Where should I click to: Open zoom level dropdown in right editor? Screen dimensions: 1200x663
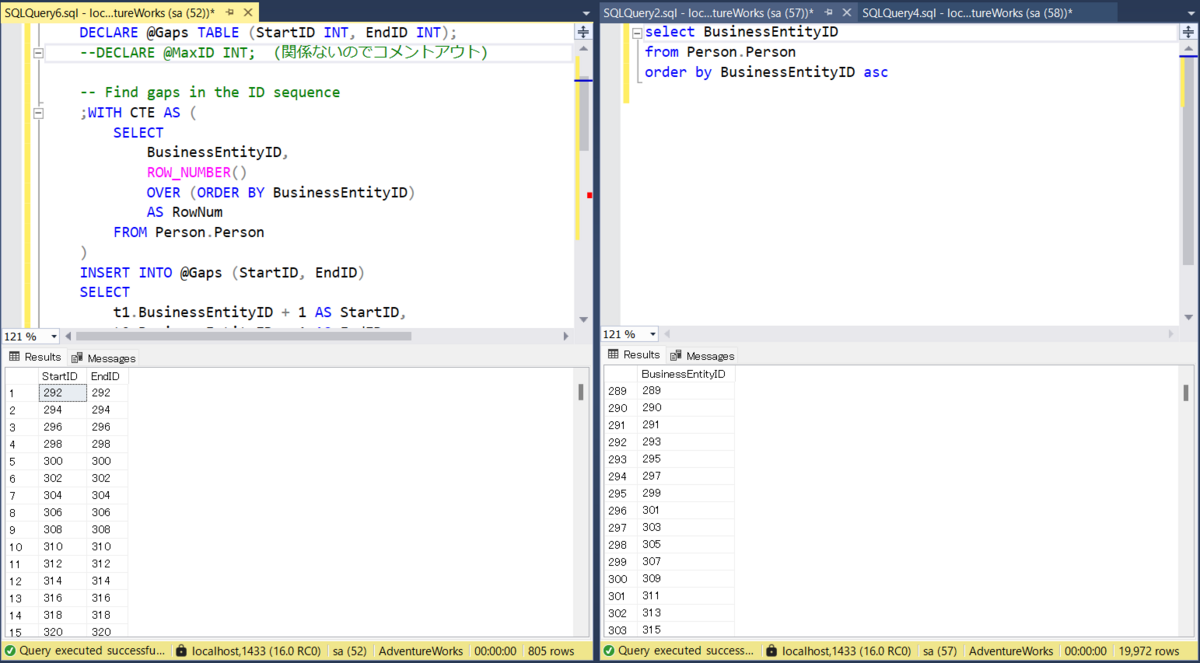pos(653,334)
